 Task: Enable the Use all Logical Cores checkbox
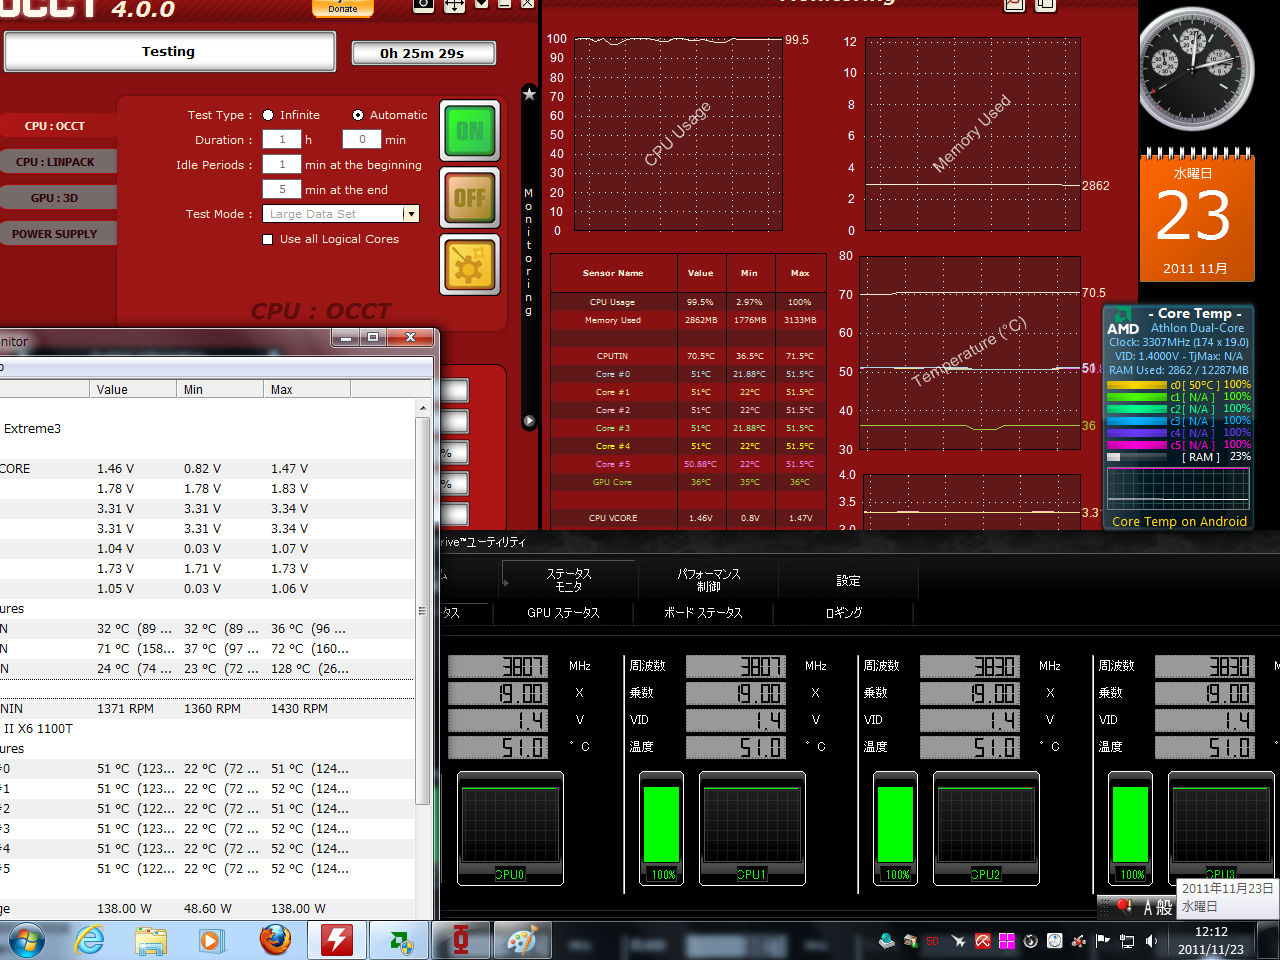pos(267,240)
